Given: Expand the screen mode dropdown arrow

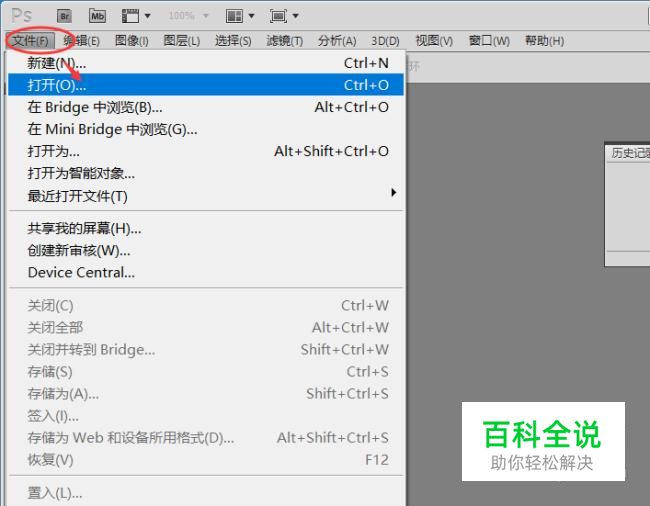Looking at the screenshot, I should coord(296,16).
